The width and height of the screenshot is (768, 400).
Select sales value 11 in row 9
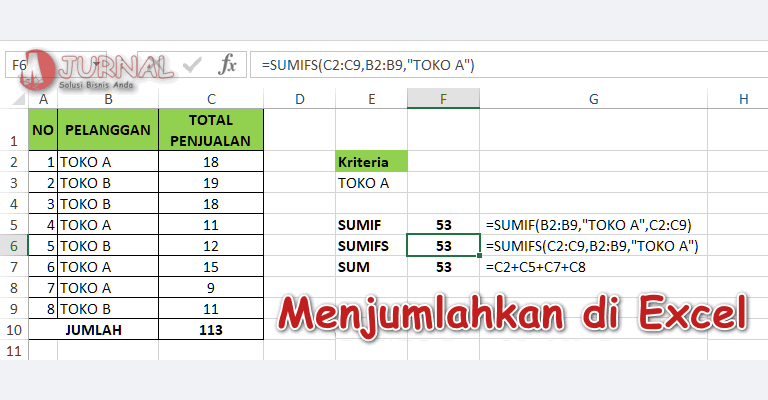point(211,309)
